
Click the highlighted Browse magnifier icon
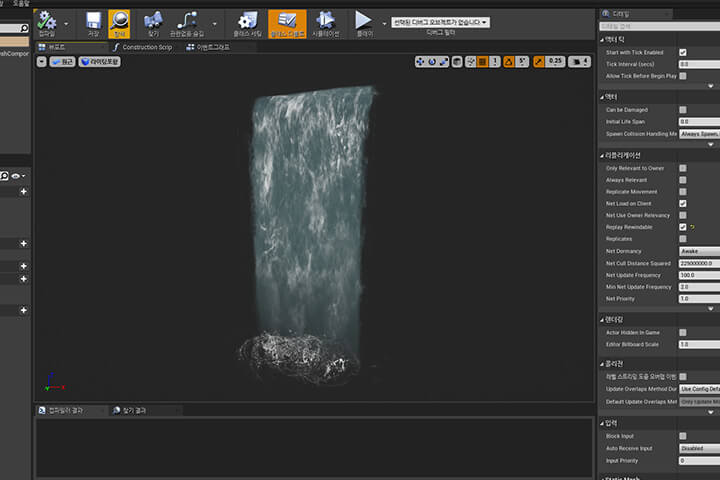pos(119,24)
